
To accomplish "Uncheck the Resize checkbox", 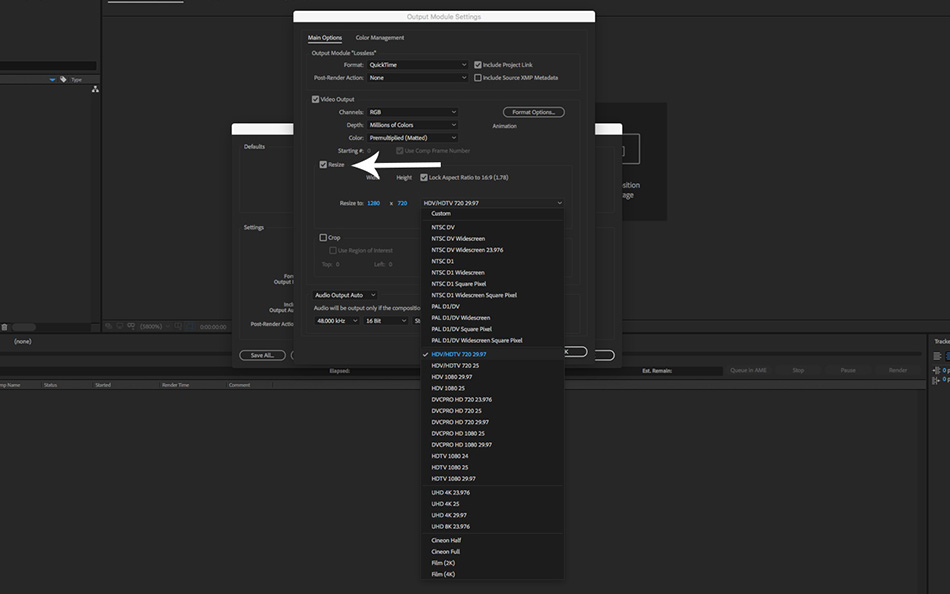I will pyautogui.click(x=323, y=164).
